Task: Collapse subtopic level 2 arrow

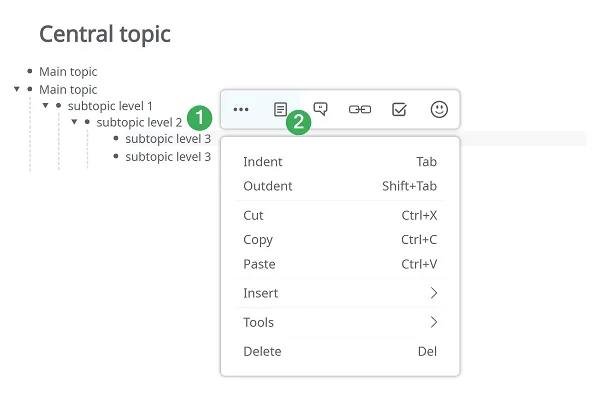Action: click(x=74, y=122)
